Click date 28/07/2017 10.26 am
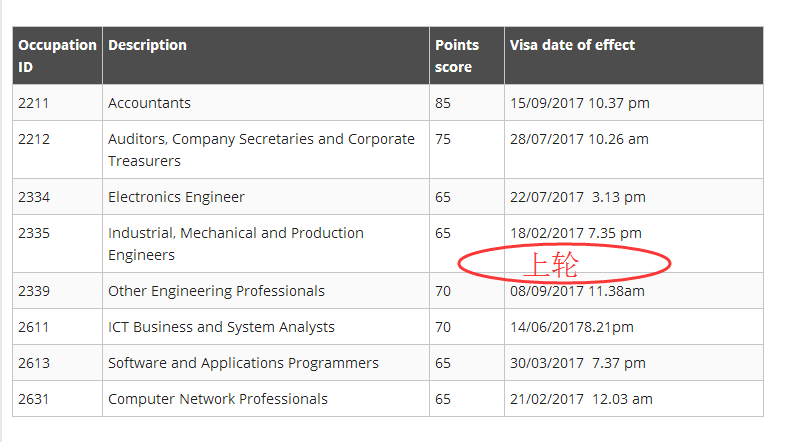Screen dimensions: 785x442 point(579,139)
